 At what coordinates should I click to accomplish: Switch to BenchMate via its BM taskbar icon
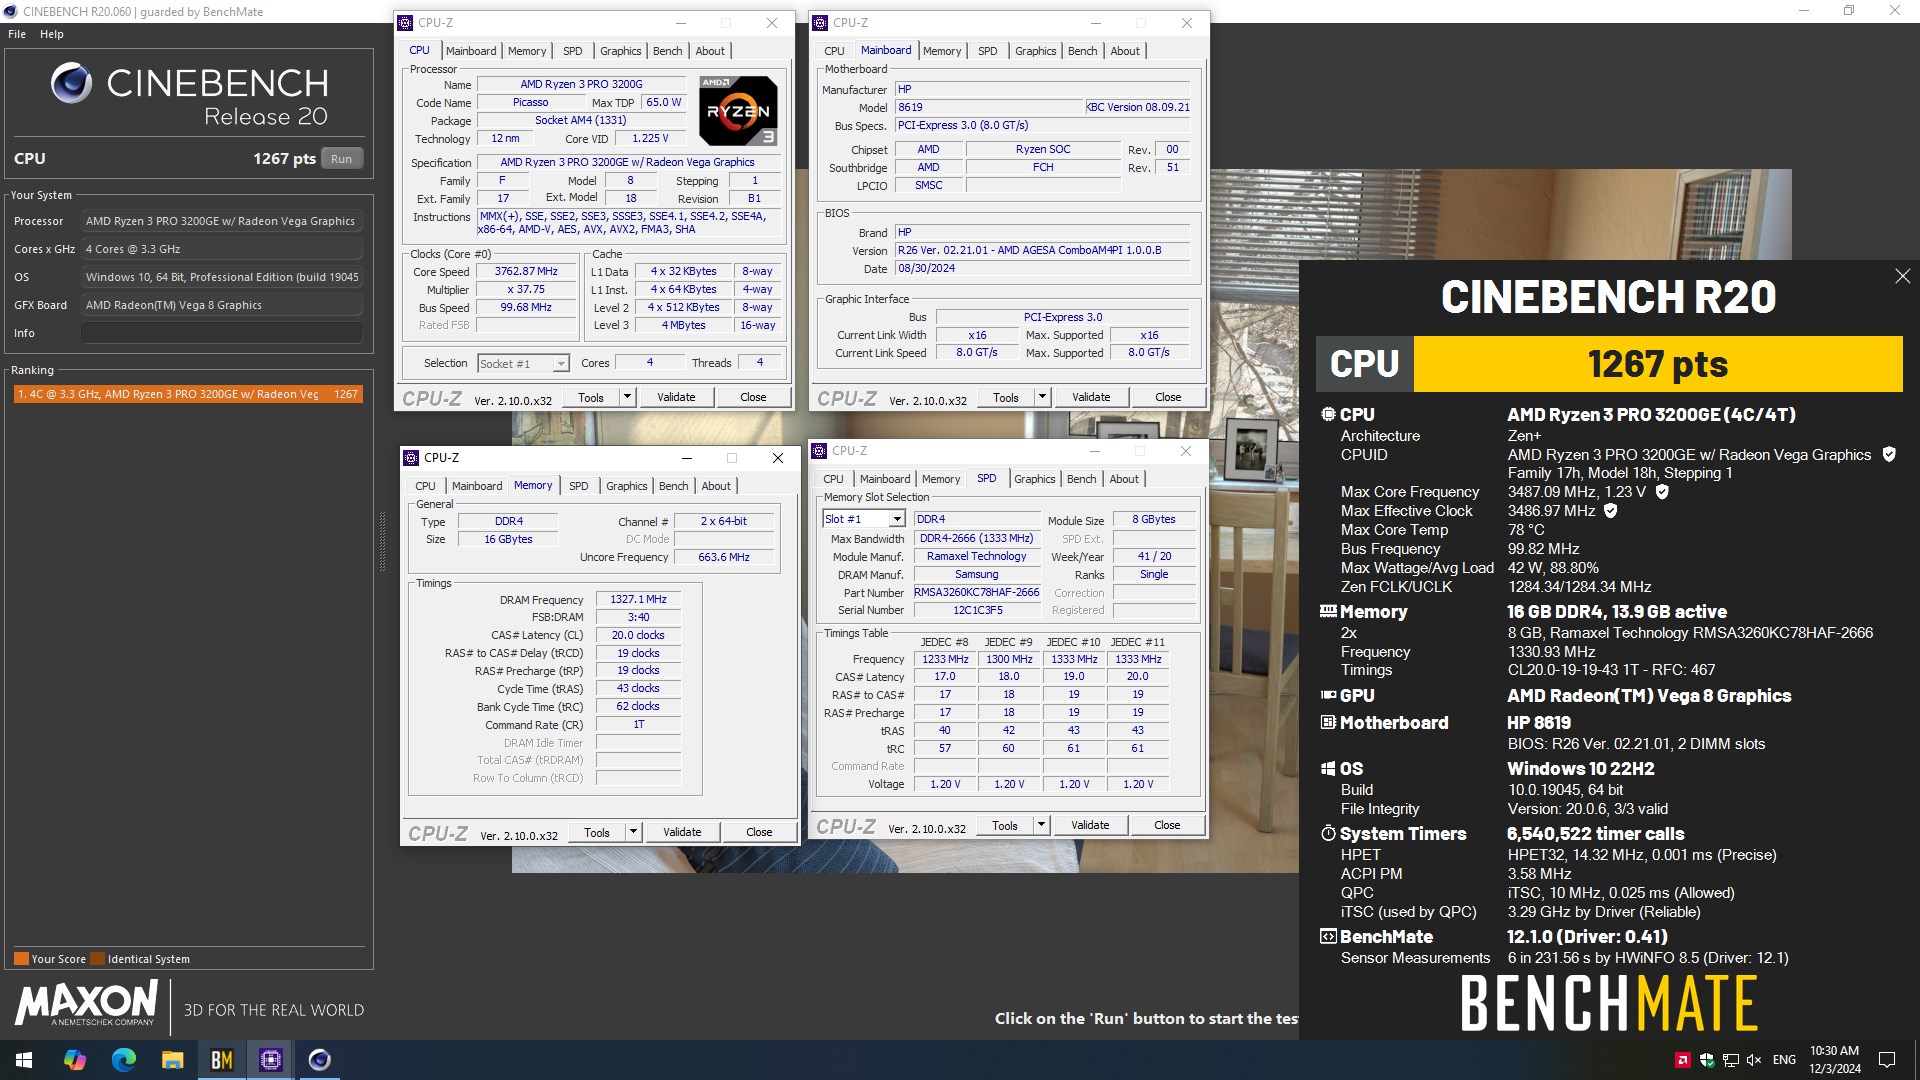click(x=222, y=1060)
